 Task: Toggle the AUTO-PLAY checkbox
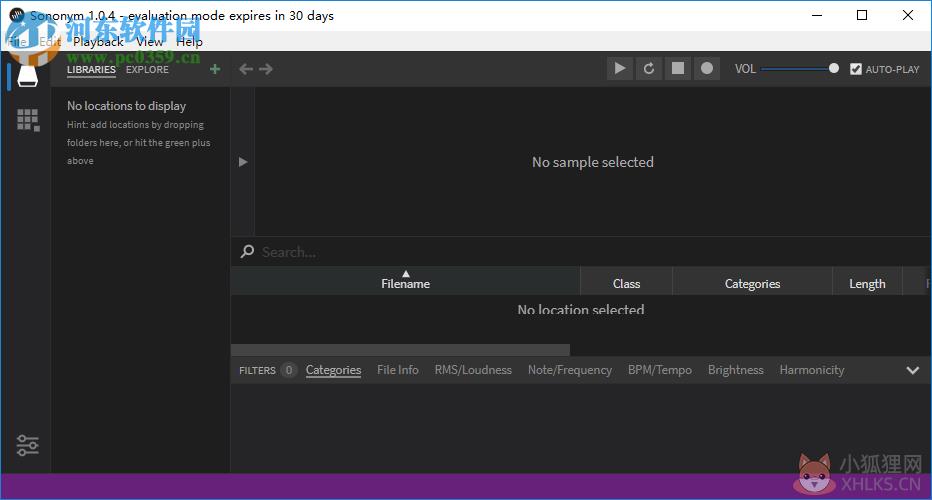(856, 69)
